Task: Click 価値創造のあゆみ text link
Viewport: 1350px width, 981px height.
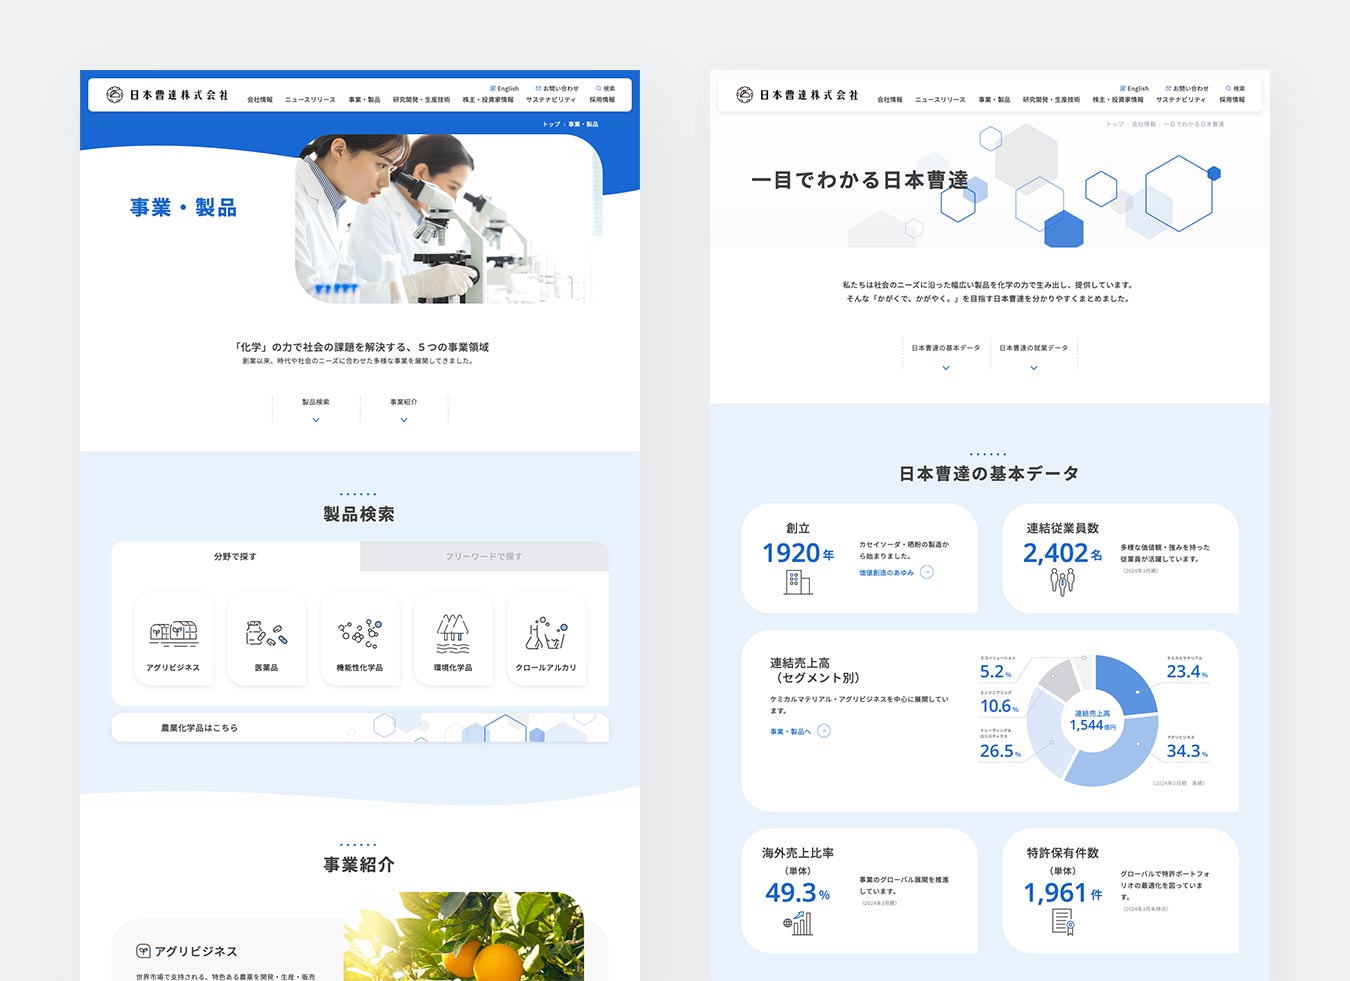Action: point(886,573)
